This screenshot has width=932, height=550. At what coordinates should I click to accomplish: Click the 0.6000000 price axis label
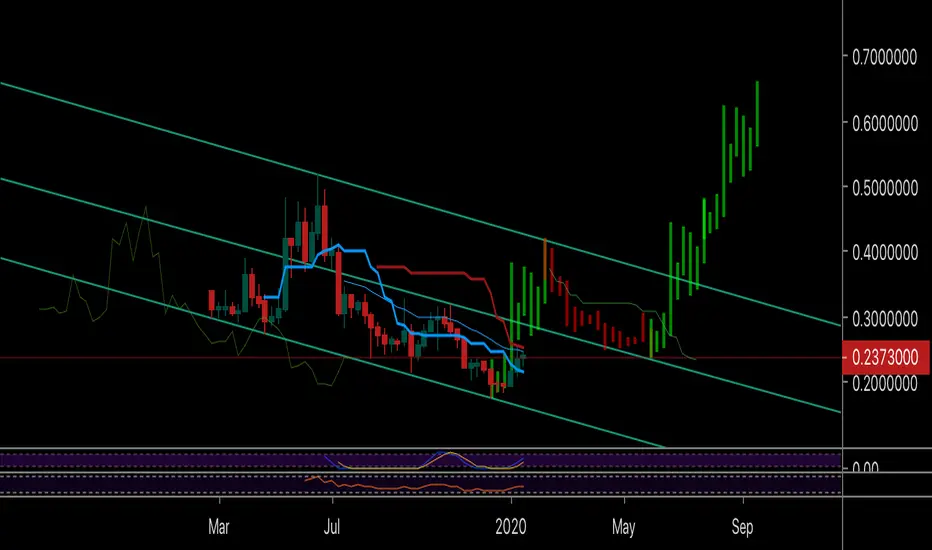(x=884, y=124)
